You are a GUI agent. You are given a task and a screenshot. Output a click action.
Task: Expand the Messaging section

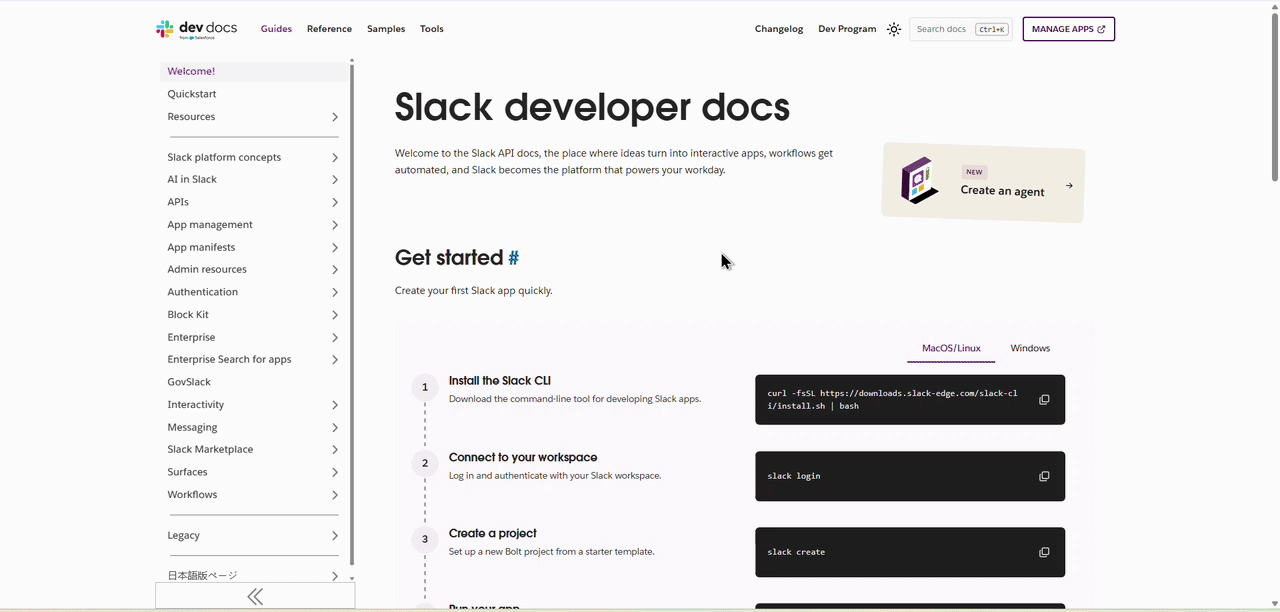[335, 427]
